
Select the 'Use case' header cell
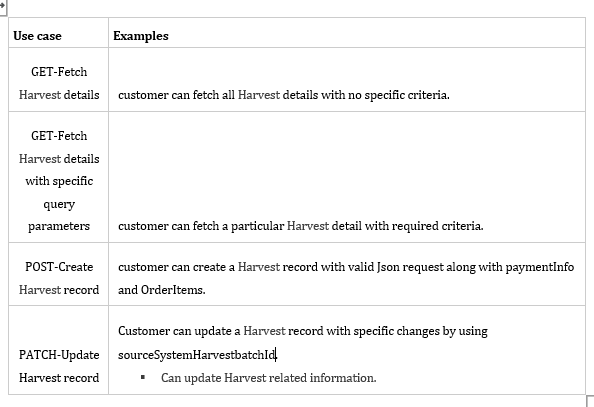coord(59,33)
